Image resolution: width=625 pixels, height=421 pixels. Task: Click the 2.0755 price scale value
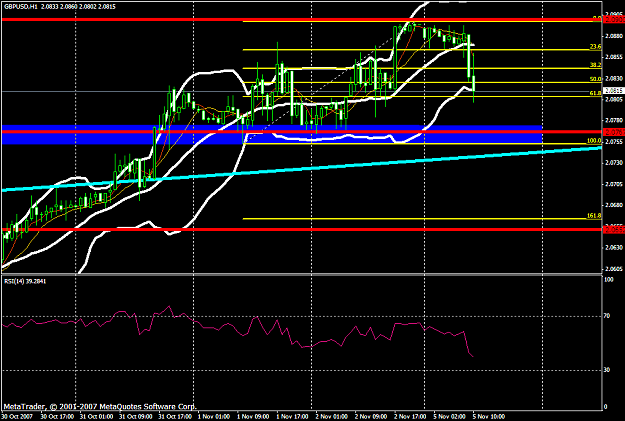(x=613, y=142)
